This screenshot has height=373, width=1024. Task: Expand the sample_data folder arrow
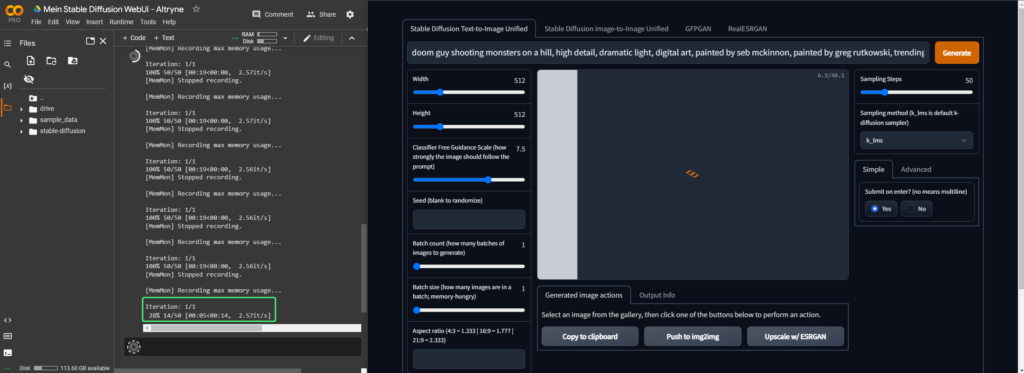(x=22, y=120)
